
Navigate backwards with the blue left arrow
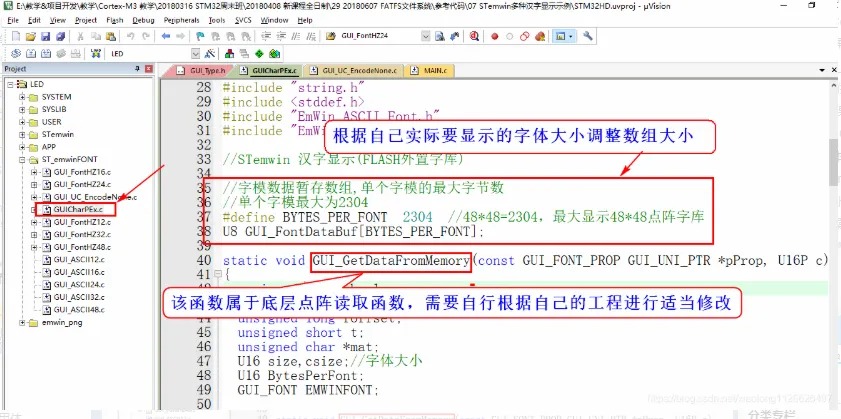pos(166,36)
